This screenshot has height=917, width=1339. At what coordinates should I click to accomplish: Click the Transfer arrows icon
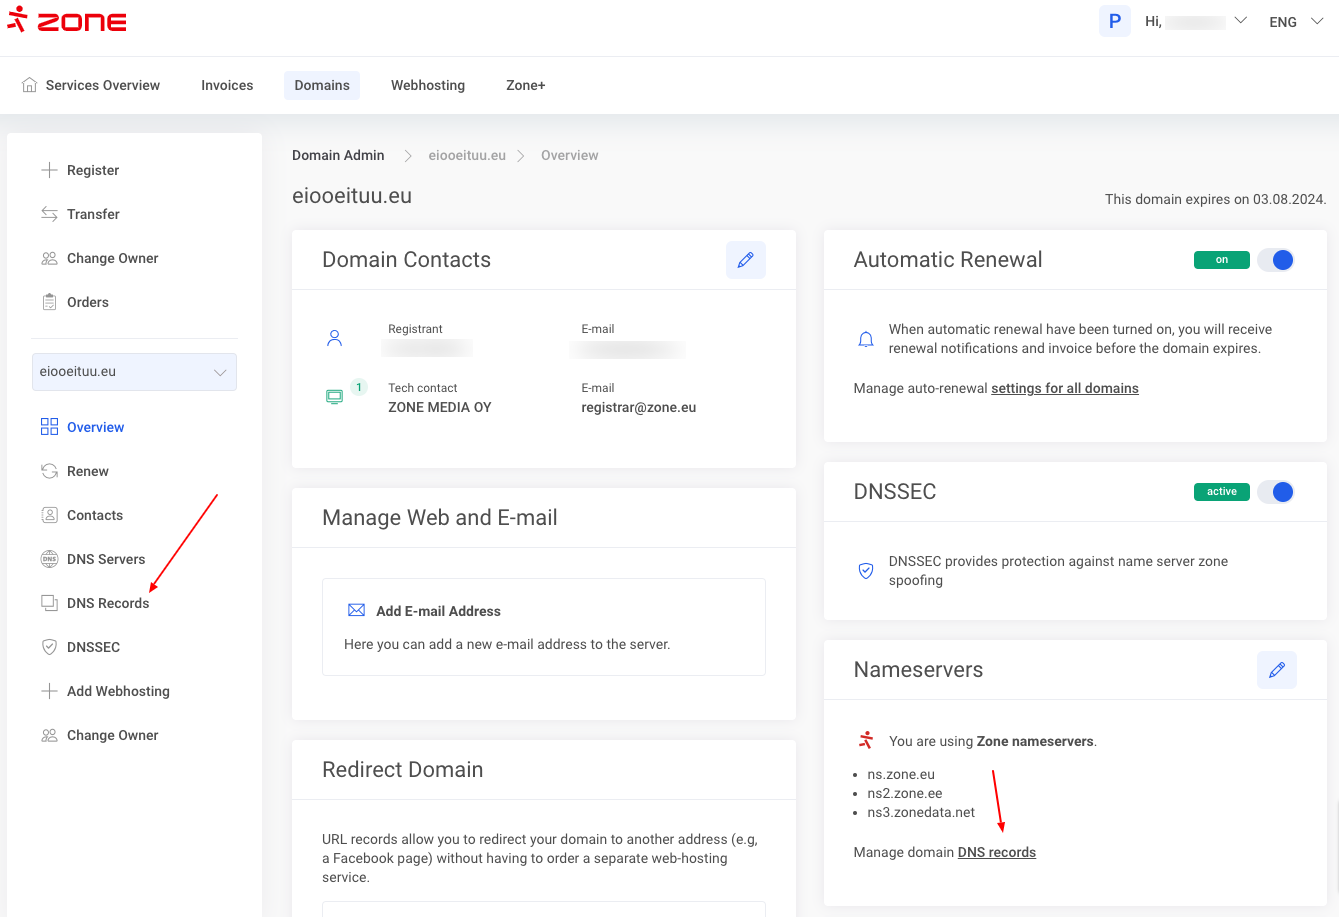(49, 214)
